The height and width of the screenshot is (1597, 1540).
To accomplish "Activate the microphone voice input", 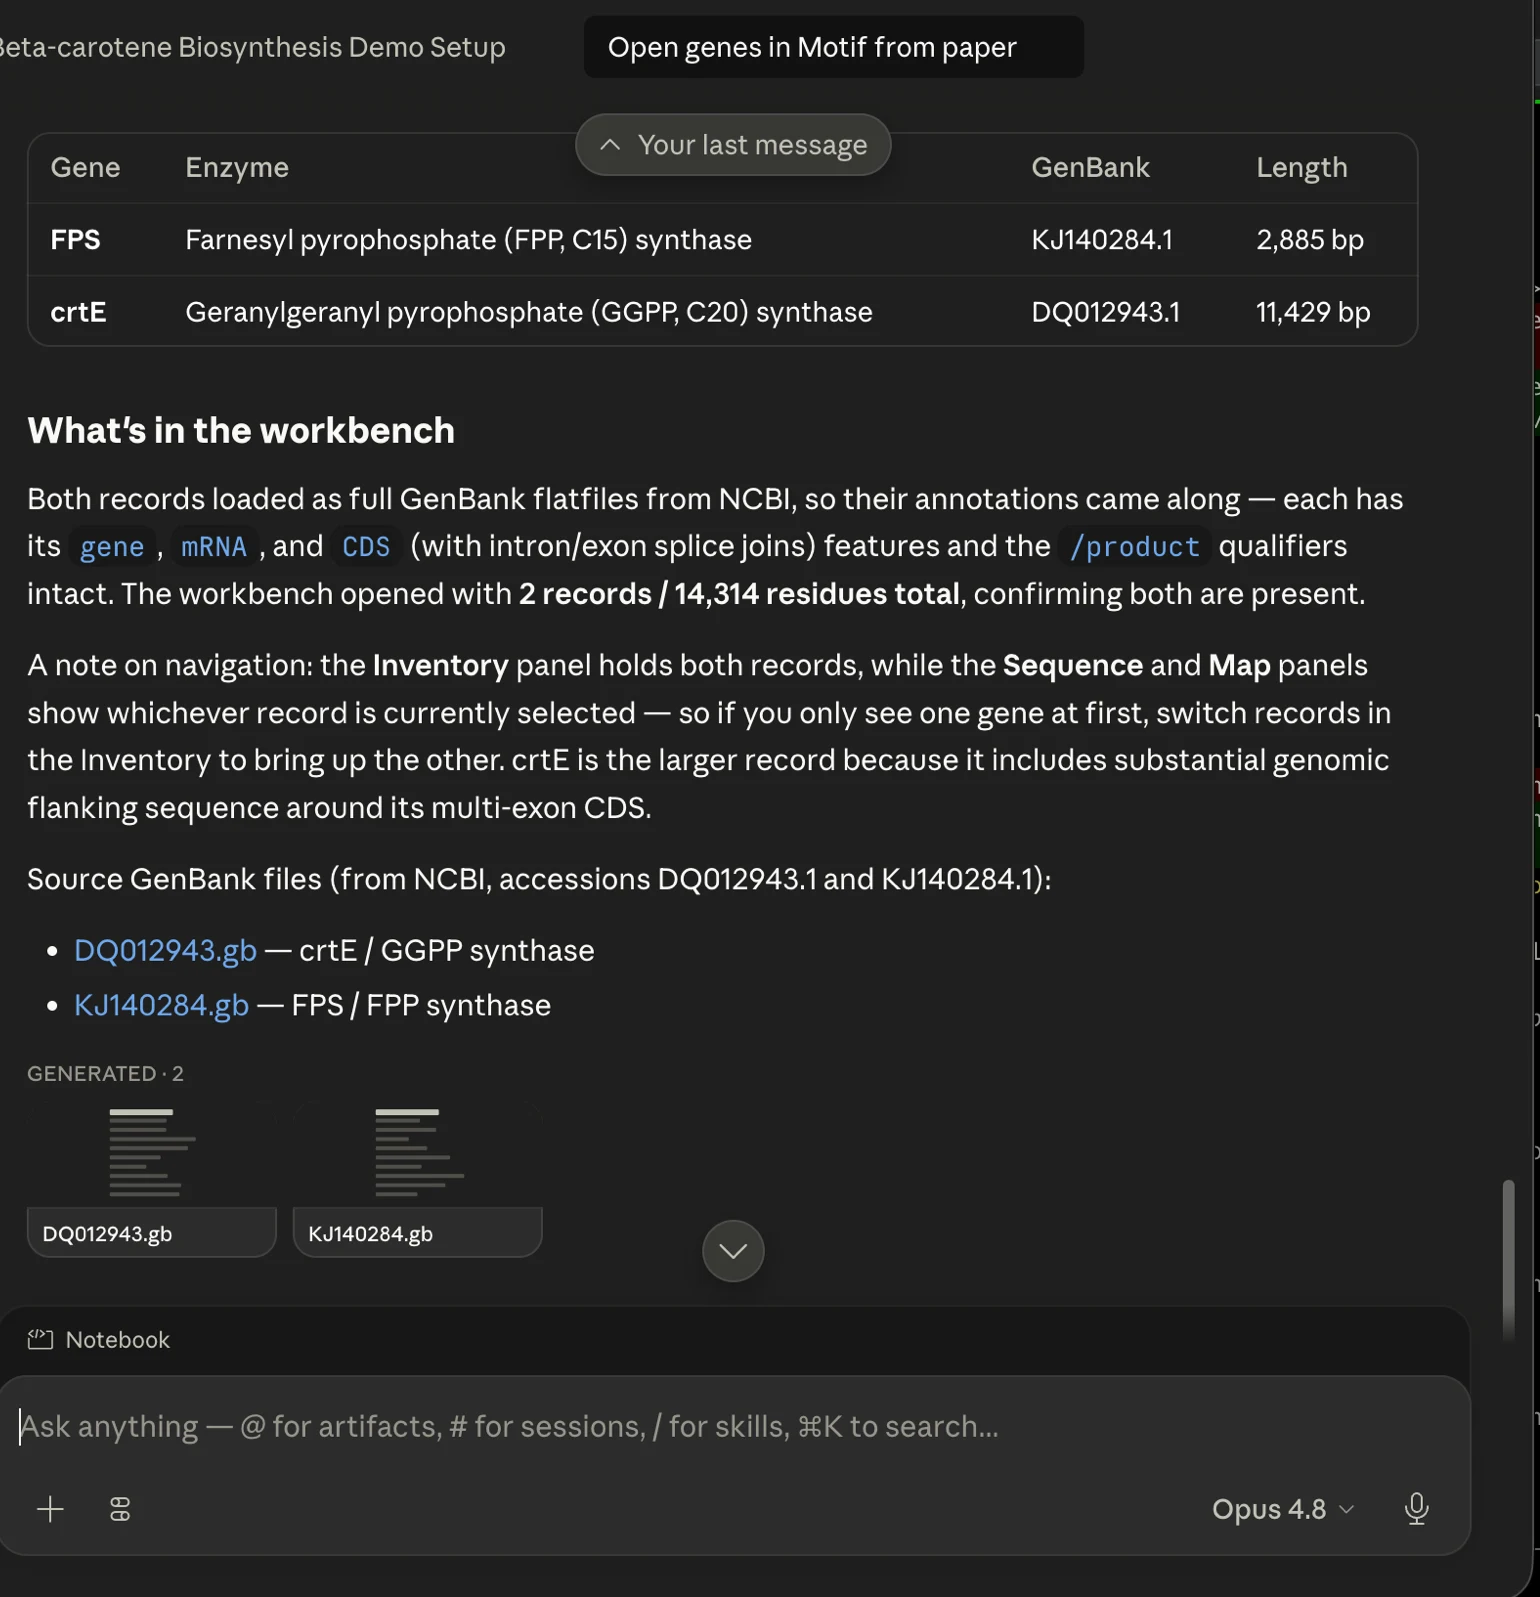I will point(1416,1508).
